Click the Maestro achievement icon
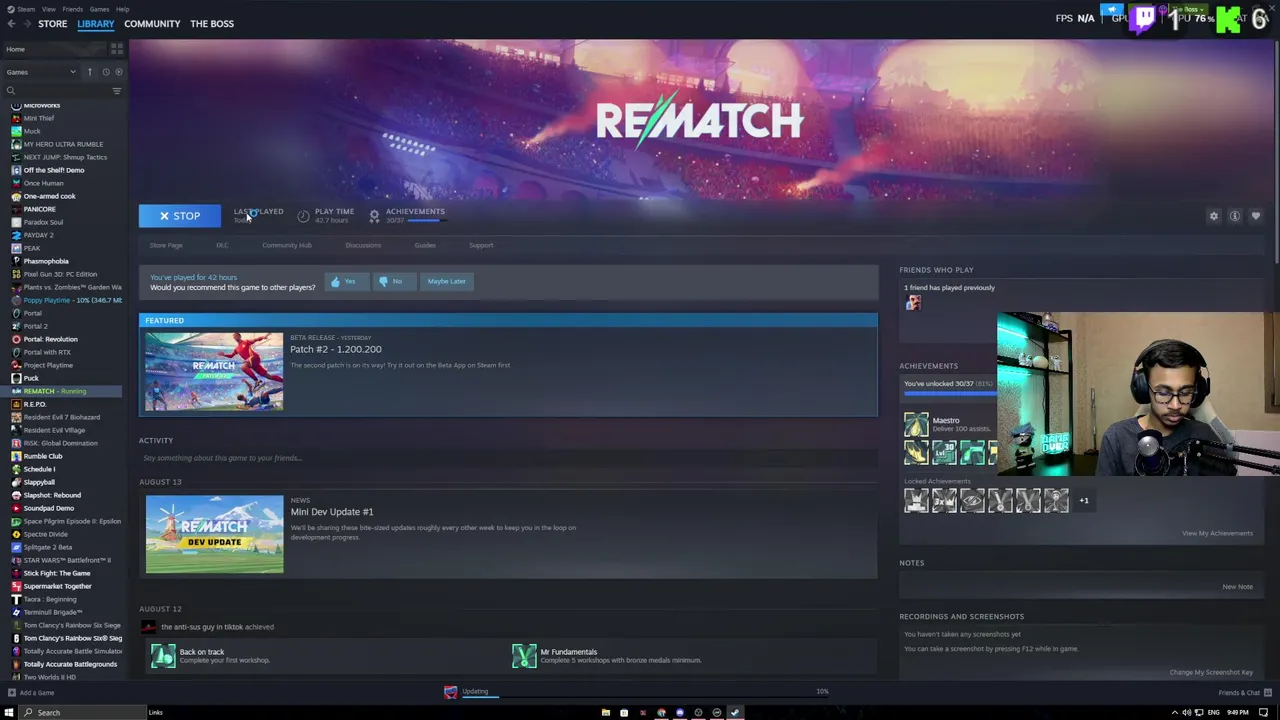The image size is (1280, 720). pos(916,425)
